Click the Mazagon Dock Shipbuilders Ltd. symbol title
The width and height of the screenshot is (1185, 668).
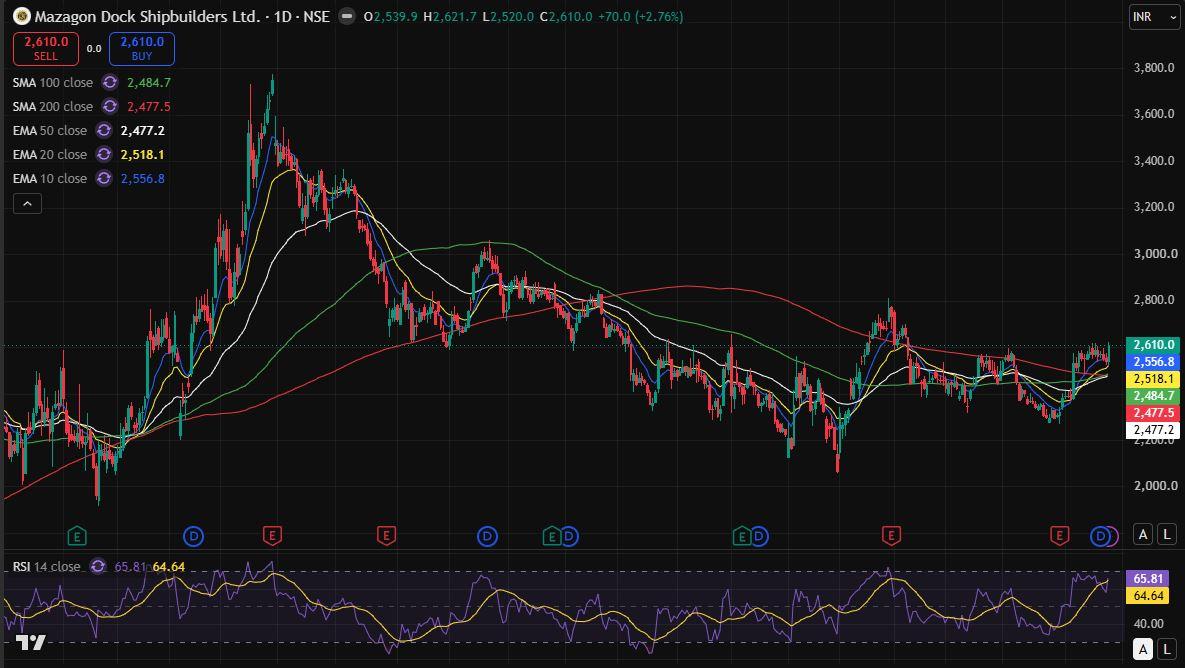tap(147, 16)
